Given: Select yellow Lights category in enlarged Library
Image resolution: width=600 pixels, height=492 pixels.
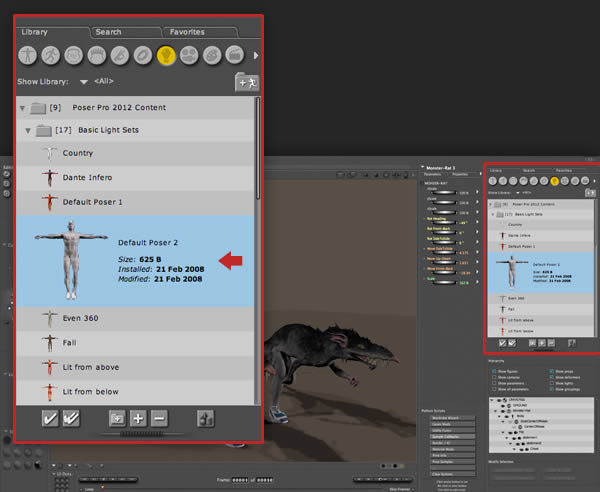Looking at the screenshot, I should pos(166,55).
